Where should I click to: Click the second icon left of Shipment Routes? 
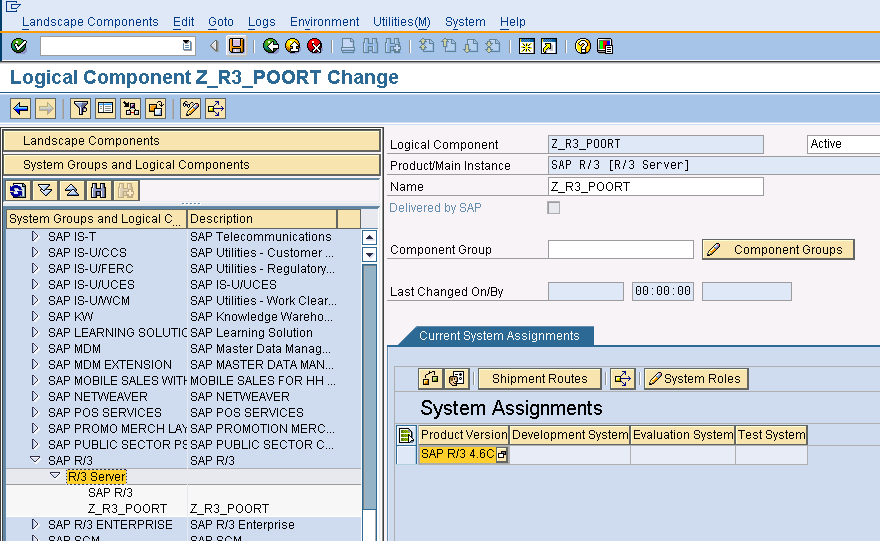click(457, 378)
